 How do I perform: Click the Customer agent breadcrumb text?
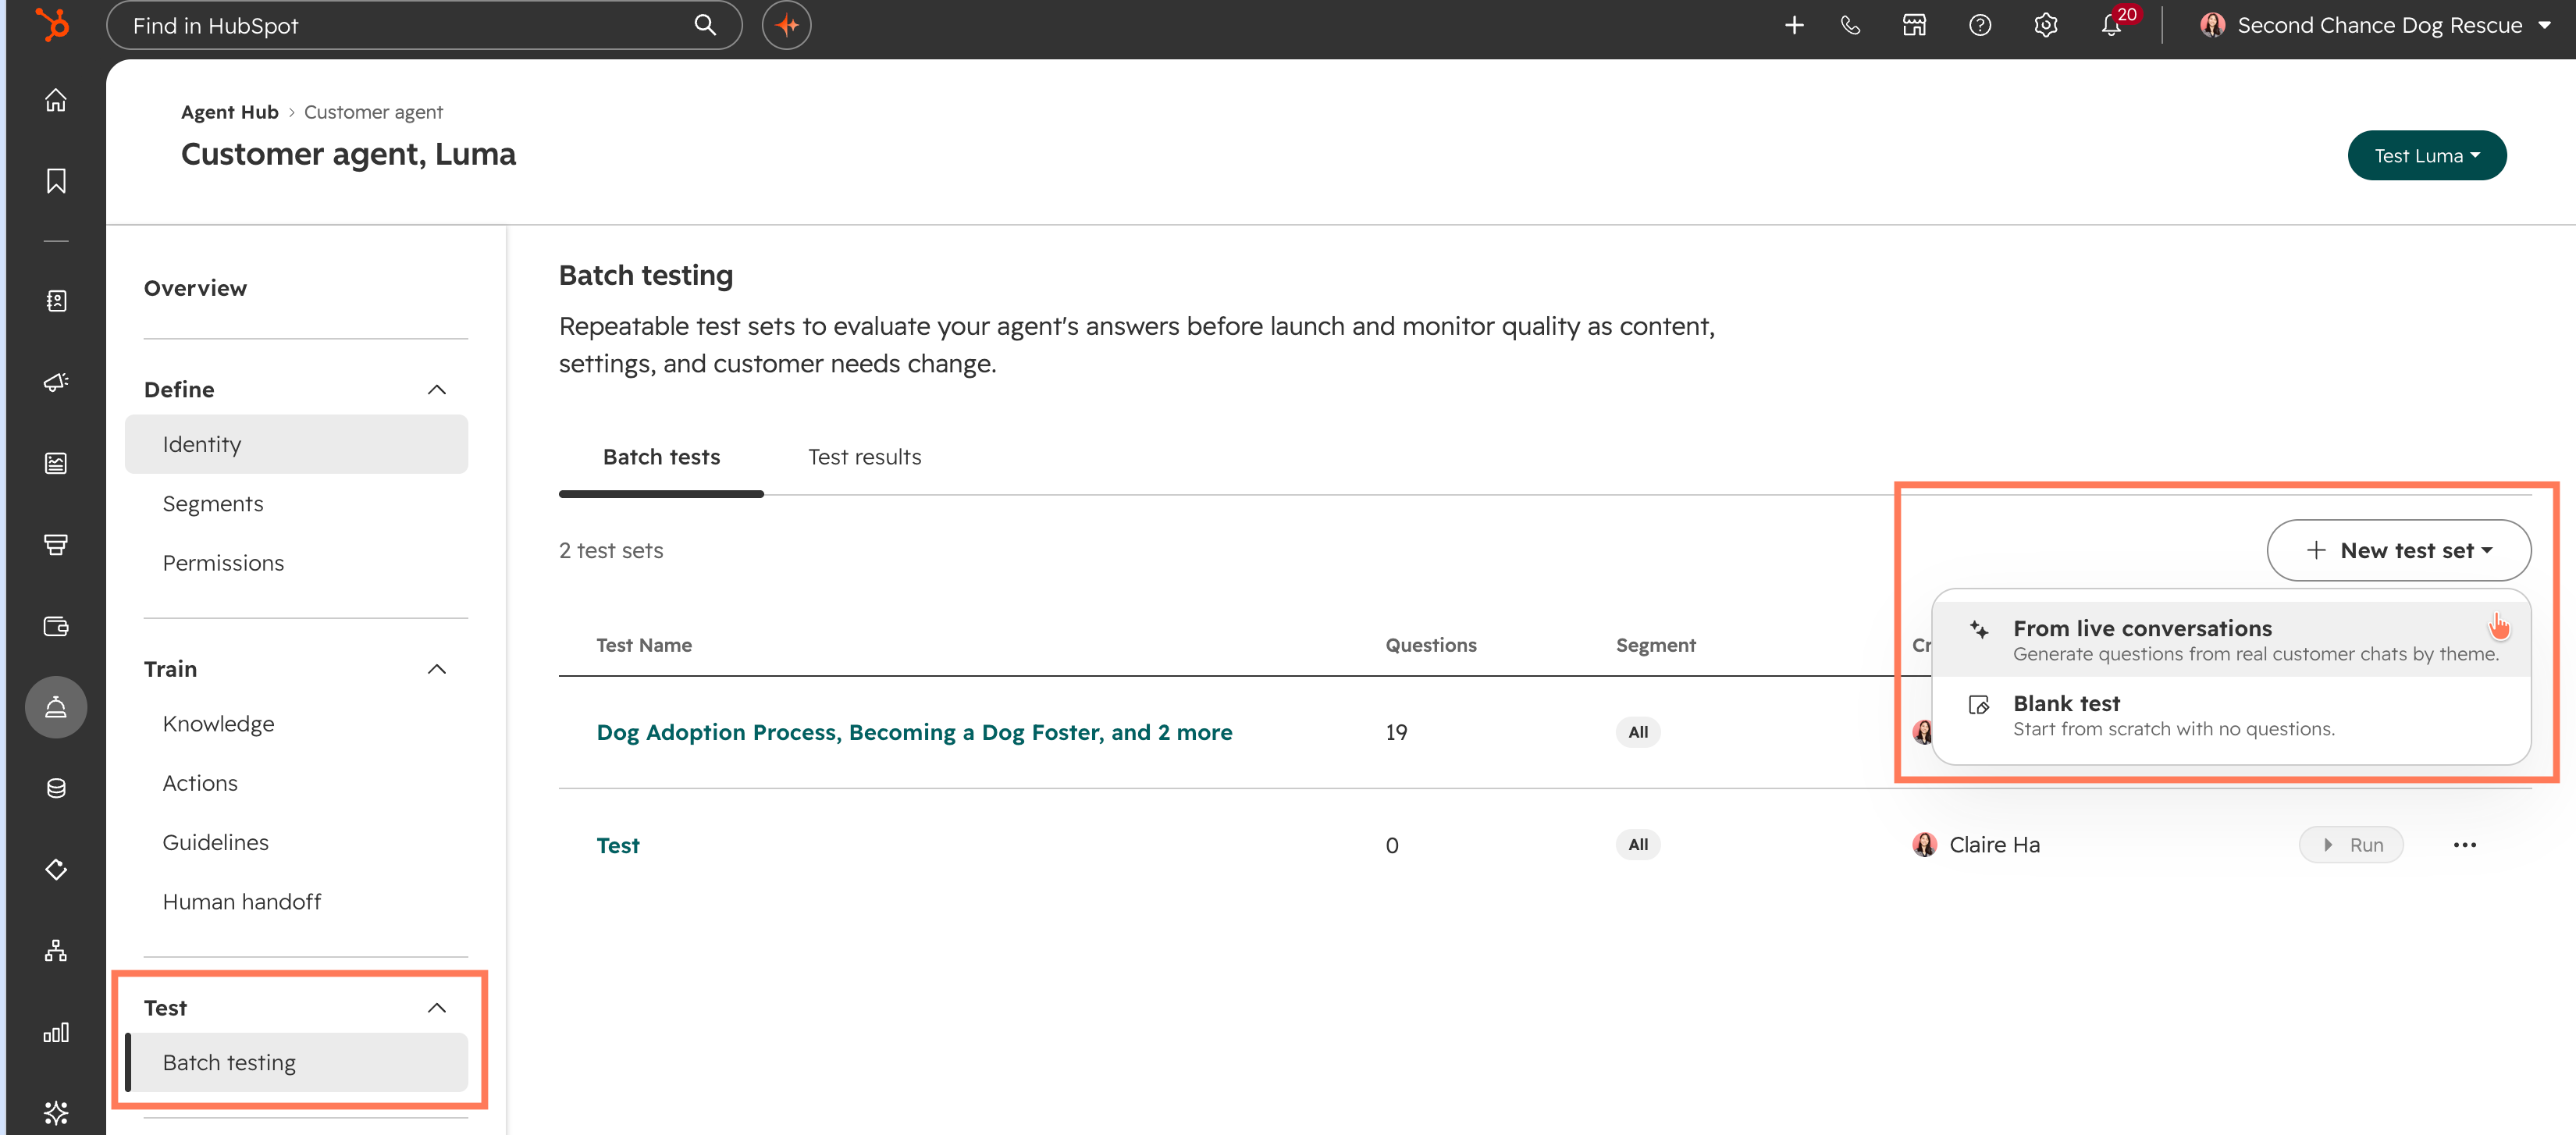[373, 112]
